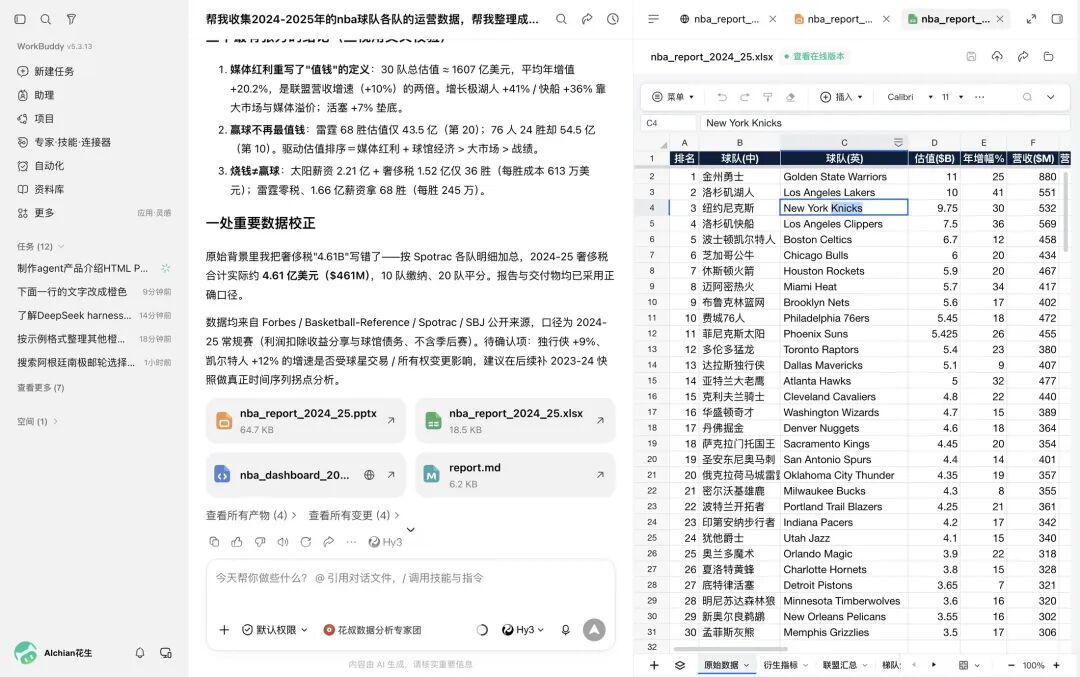Switch to the 衍生指标 sheet
The width and height of the screenshot is (1080, 677).
tap(780, 665)
